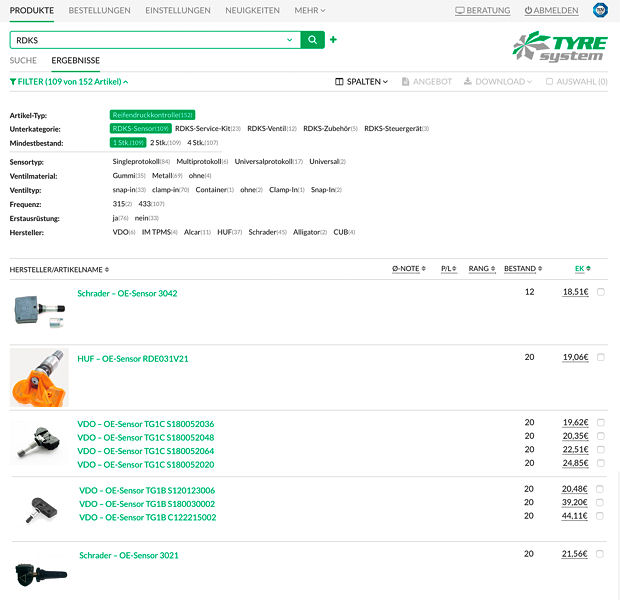
Task: Click the orange HUF sensor thumbnail
Action: pyautogui.click(x=39, y=377)
